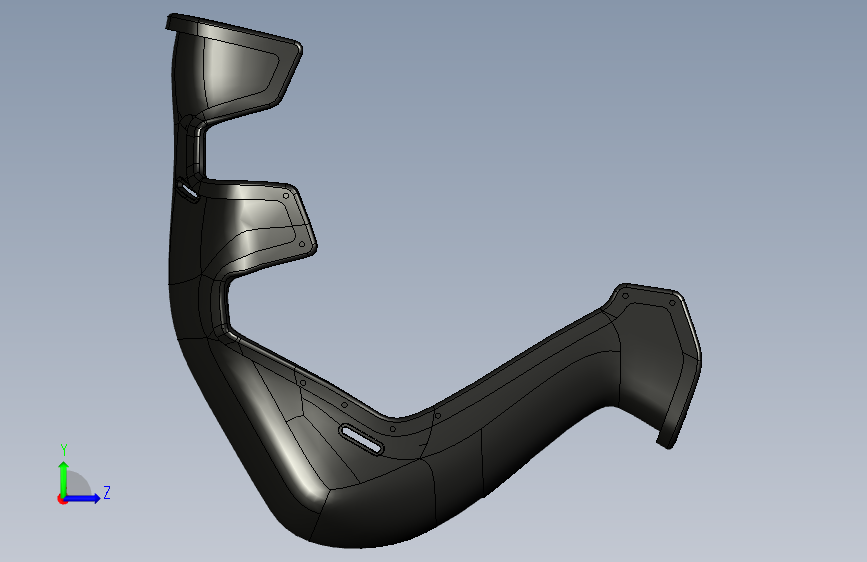The width and height of the screenshot is (867, 562).
Task: Click the green Y axis arrow of the triad
Action: click(64, 479)
